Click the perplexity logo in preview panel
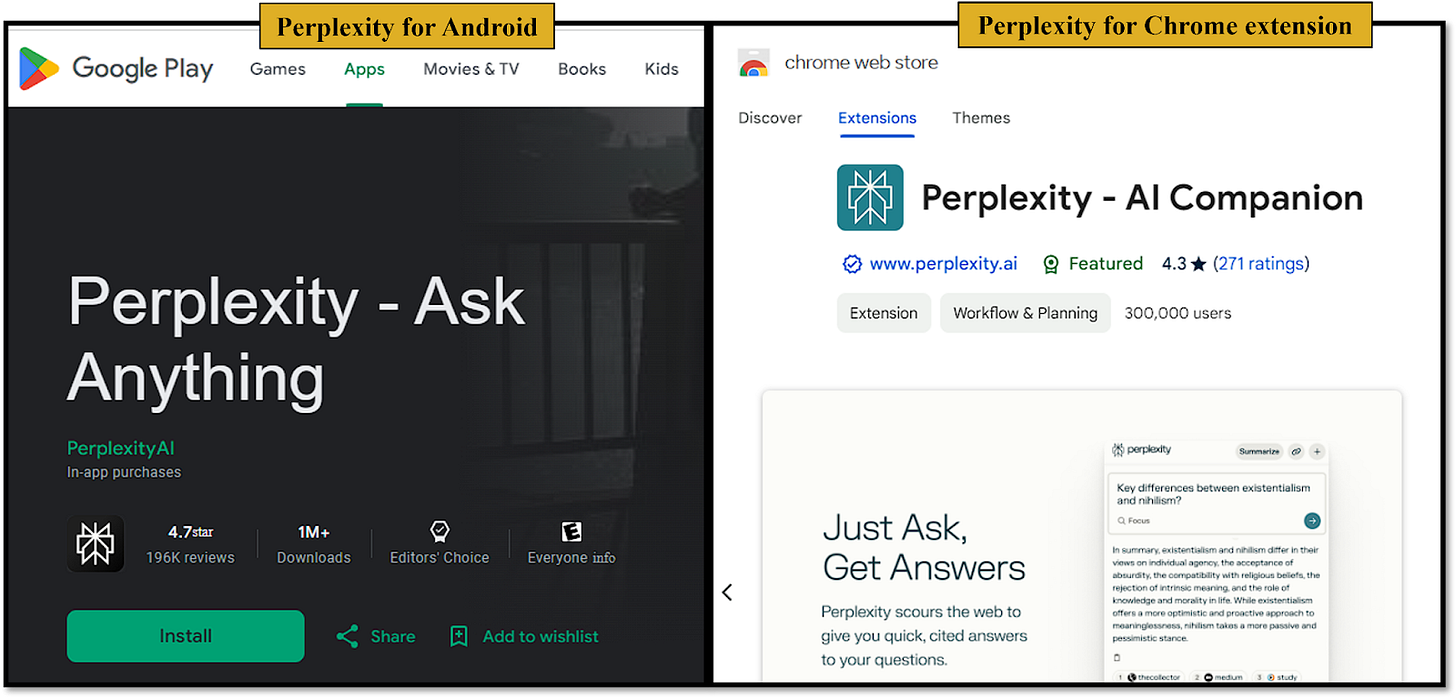Screen dimensions: 1456x698 (1142, 450)
